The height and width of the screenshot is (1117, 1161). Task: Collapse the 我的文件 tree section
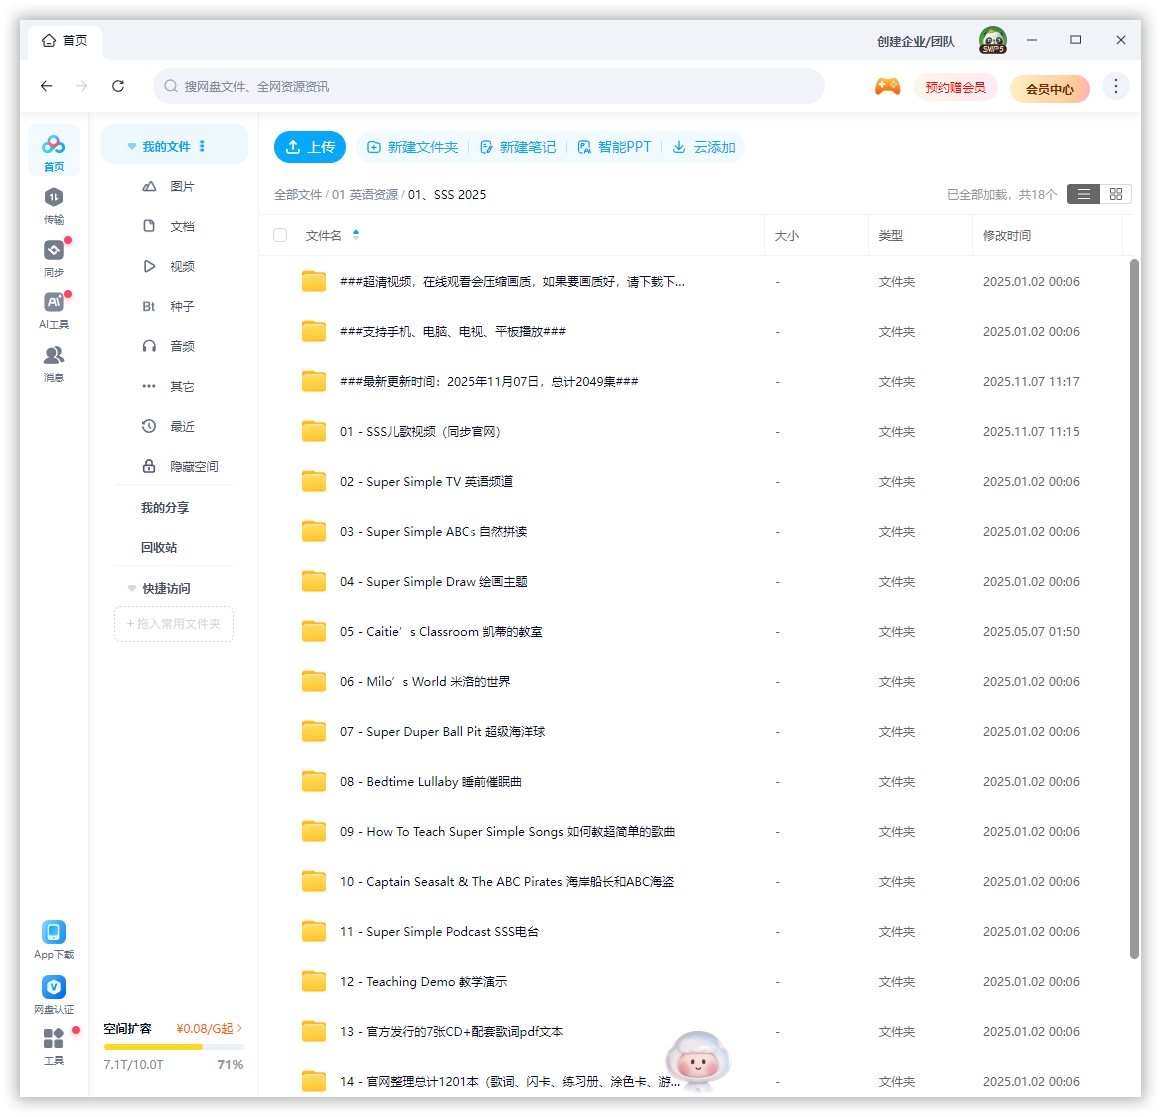click(131, 147)
